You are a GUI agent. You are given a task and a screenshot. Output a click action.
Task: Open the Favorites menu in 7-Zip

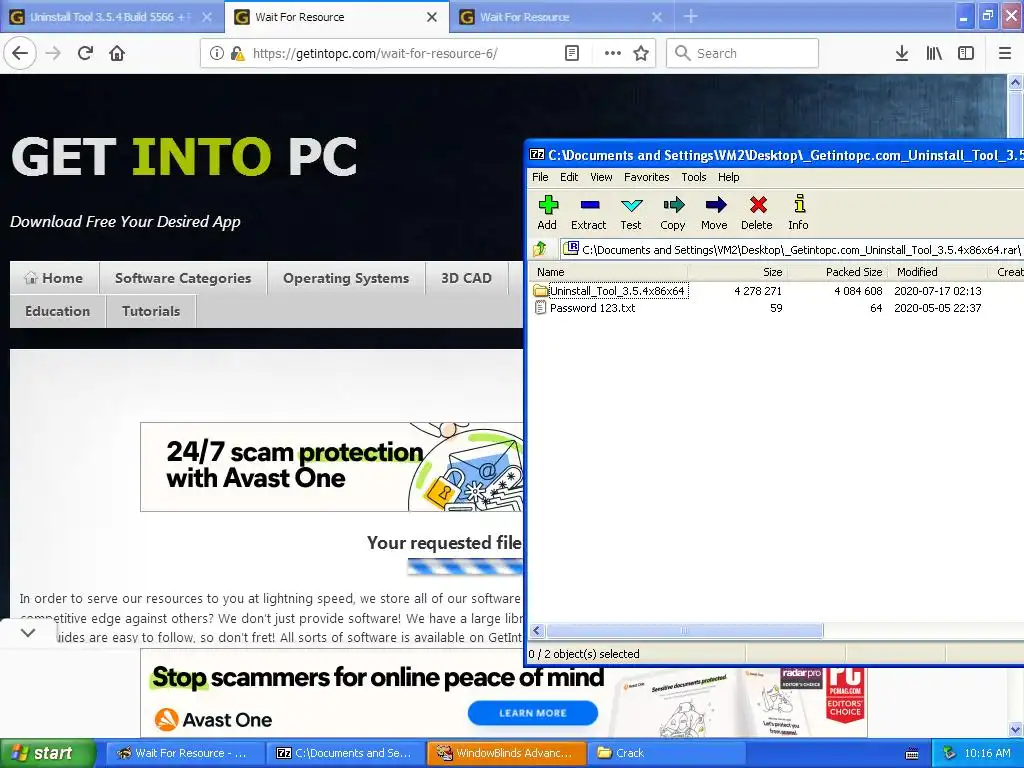pos(647,177)
